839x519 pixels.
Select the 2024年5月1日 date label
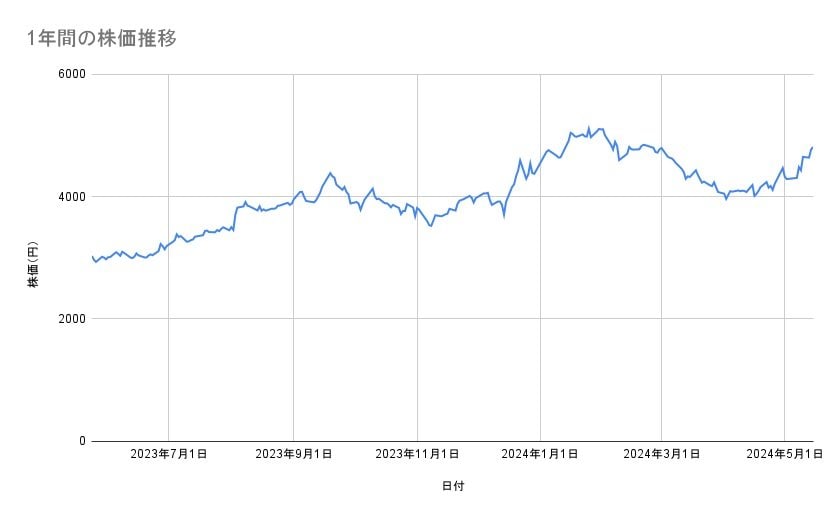point(784,454)
